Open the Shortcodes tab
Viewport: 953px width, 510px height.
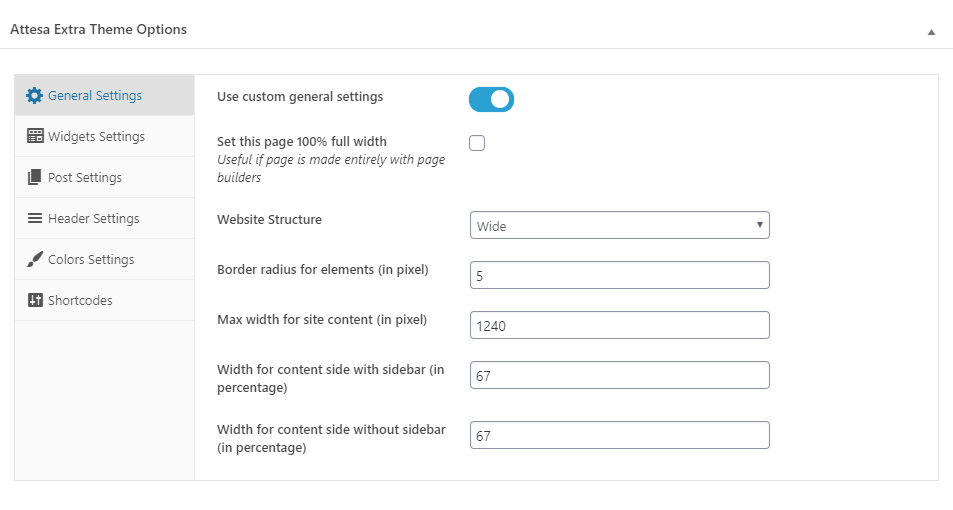pyautogui.click(x=80, y=300)
